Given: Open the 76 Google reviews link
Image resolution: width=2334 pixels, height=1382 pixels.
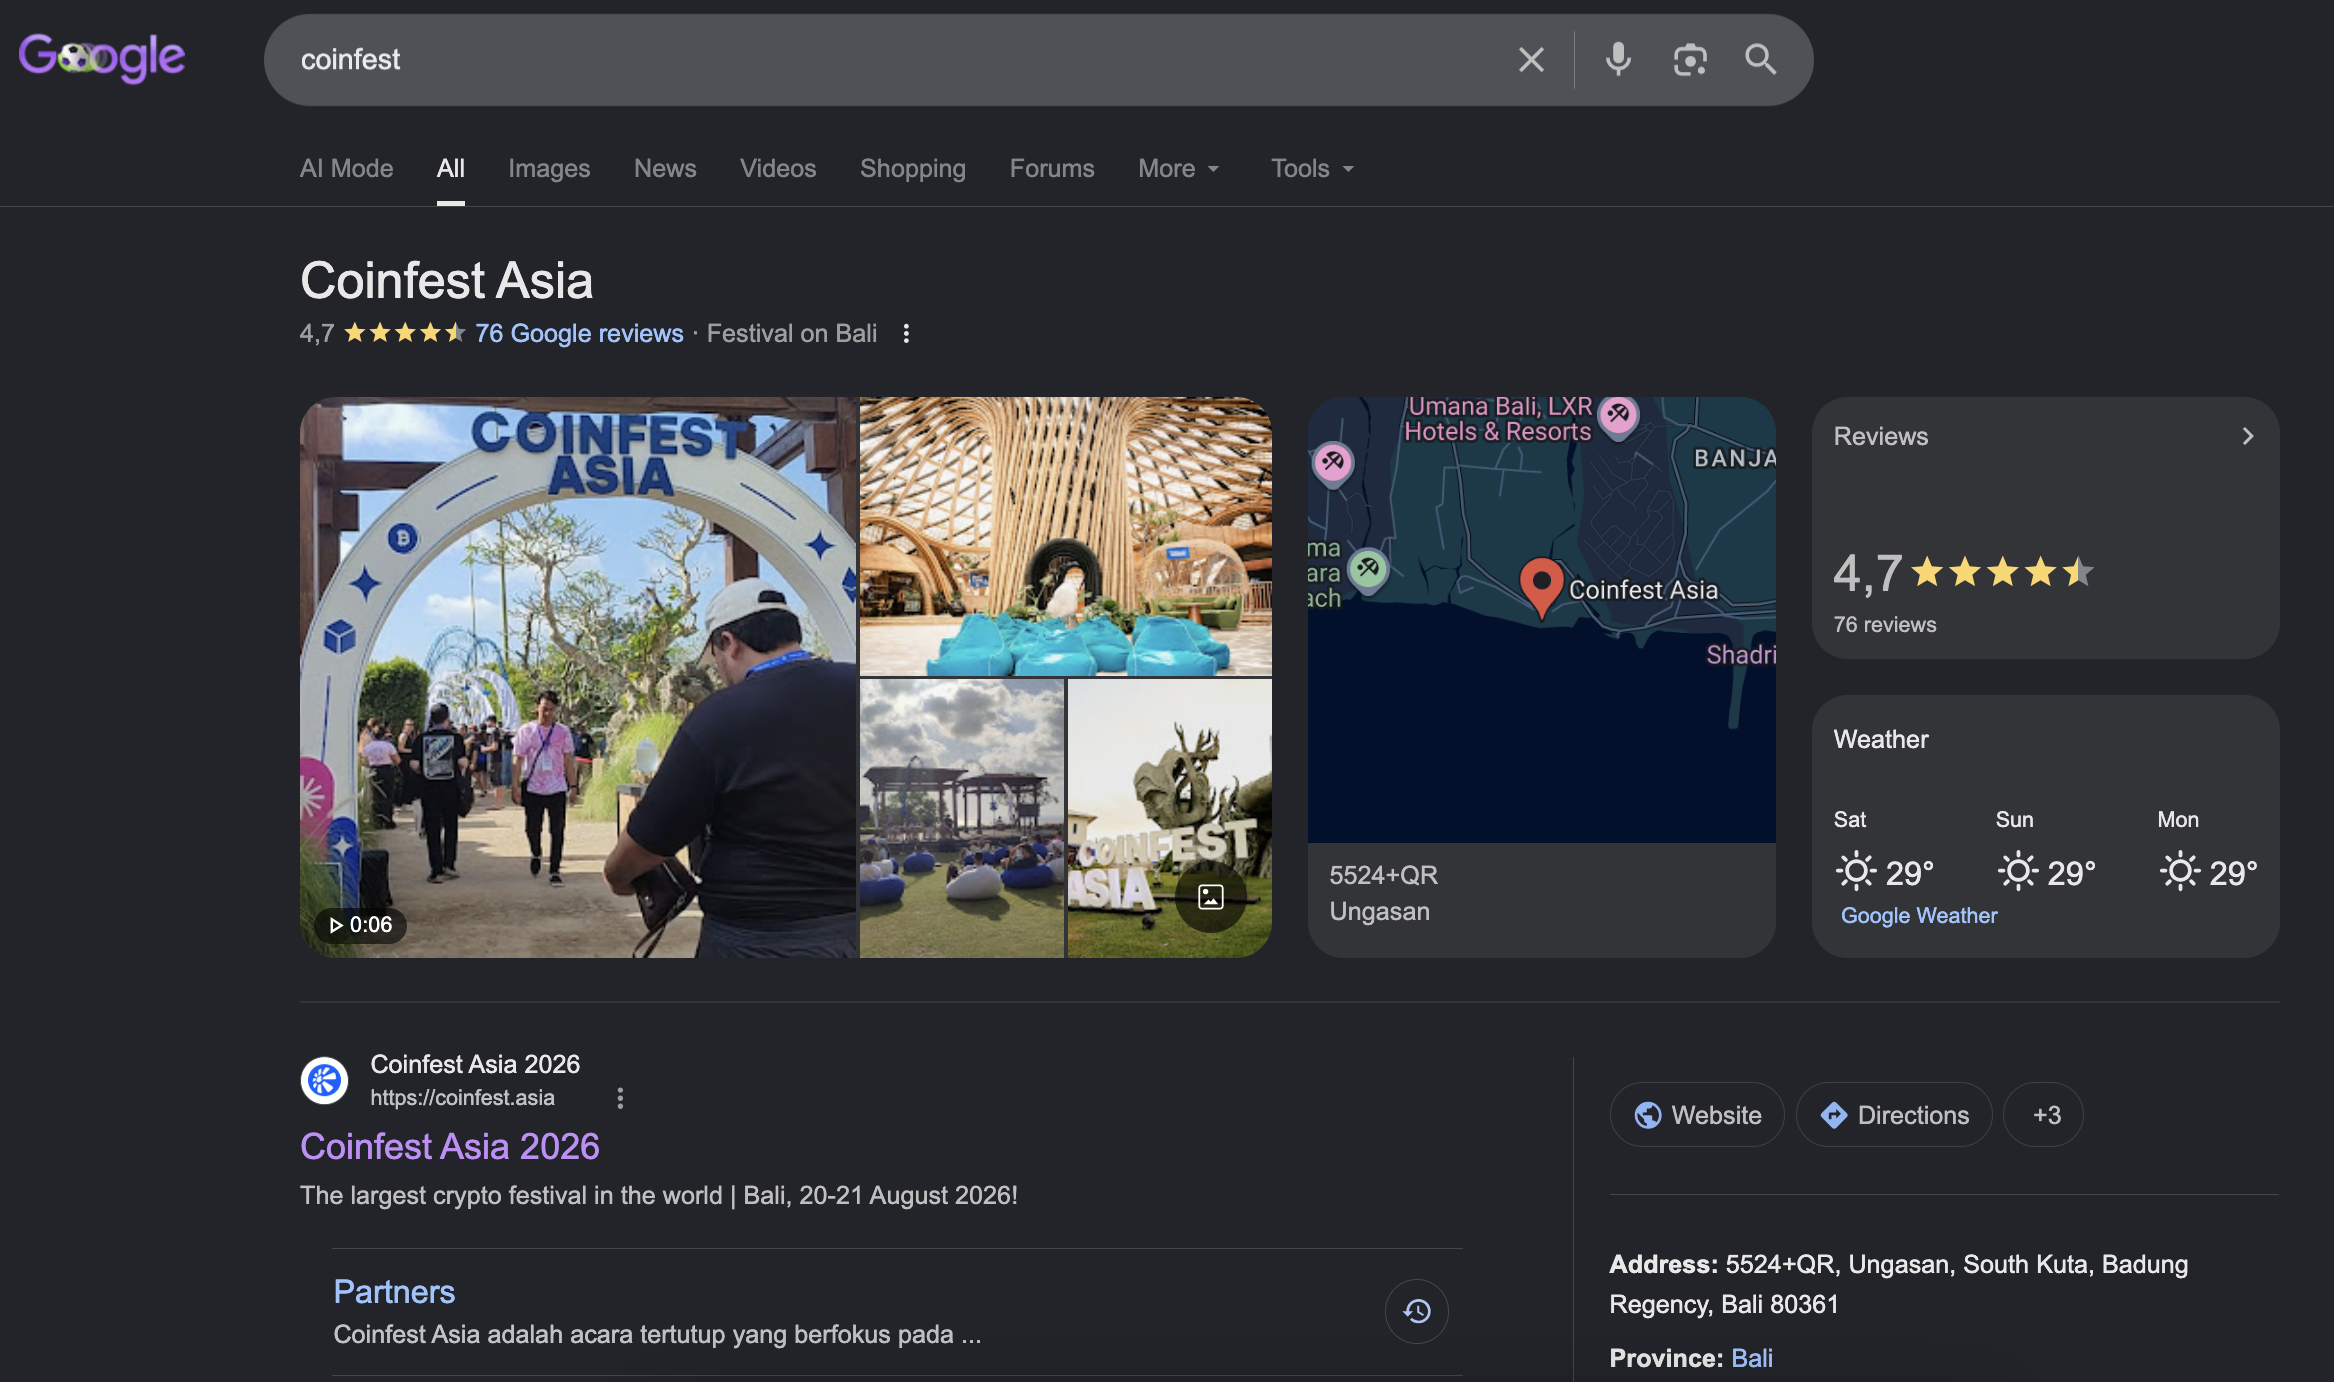Looking at the screenshot, I should [x=579, y=333].
